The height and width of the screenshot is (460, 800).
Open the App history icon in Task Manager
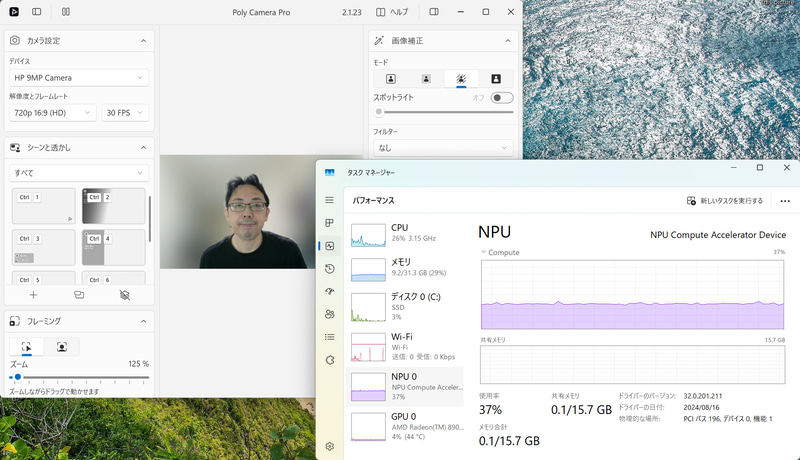pyautogui.click(x=330, y=269)
